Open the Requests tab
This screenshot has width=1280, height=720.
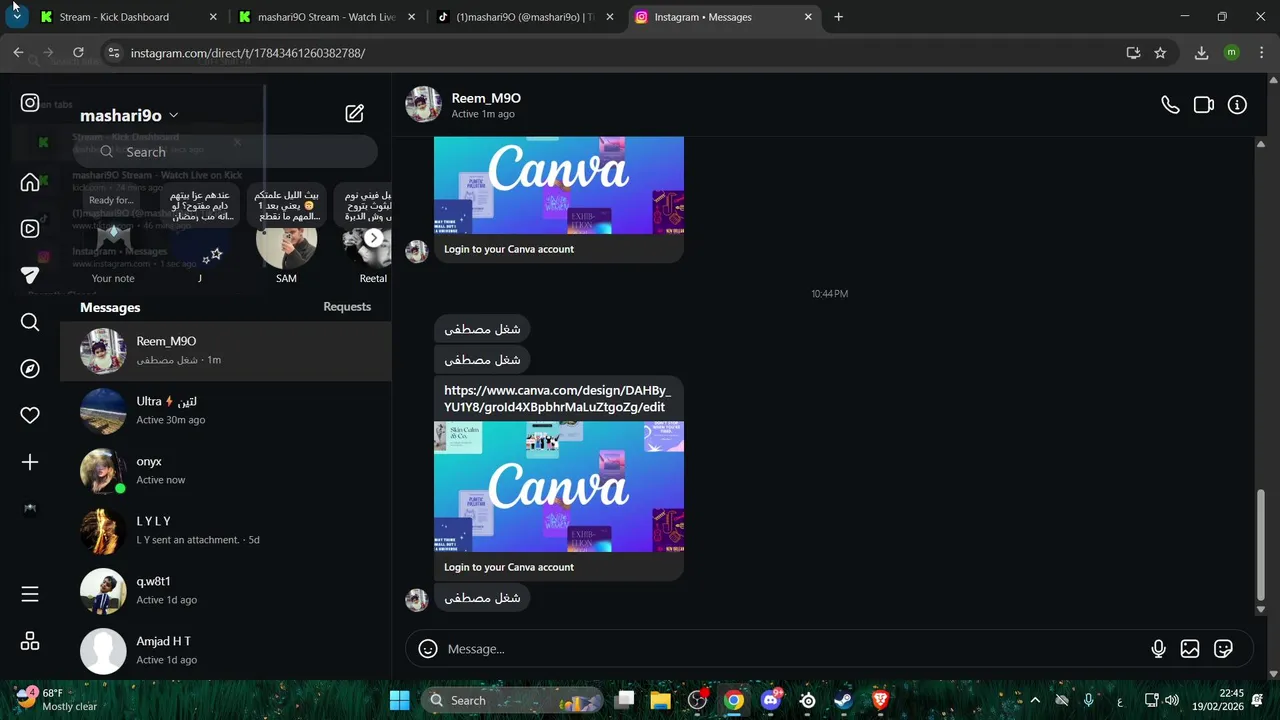[x=347, y=307]
